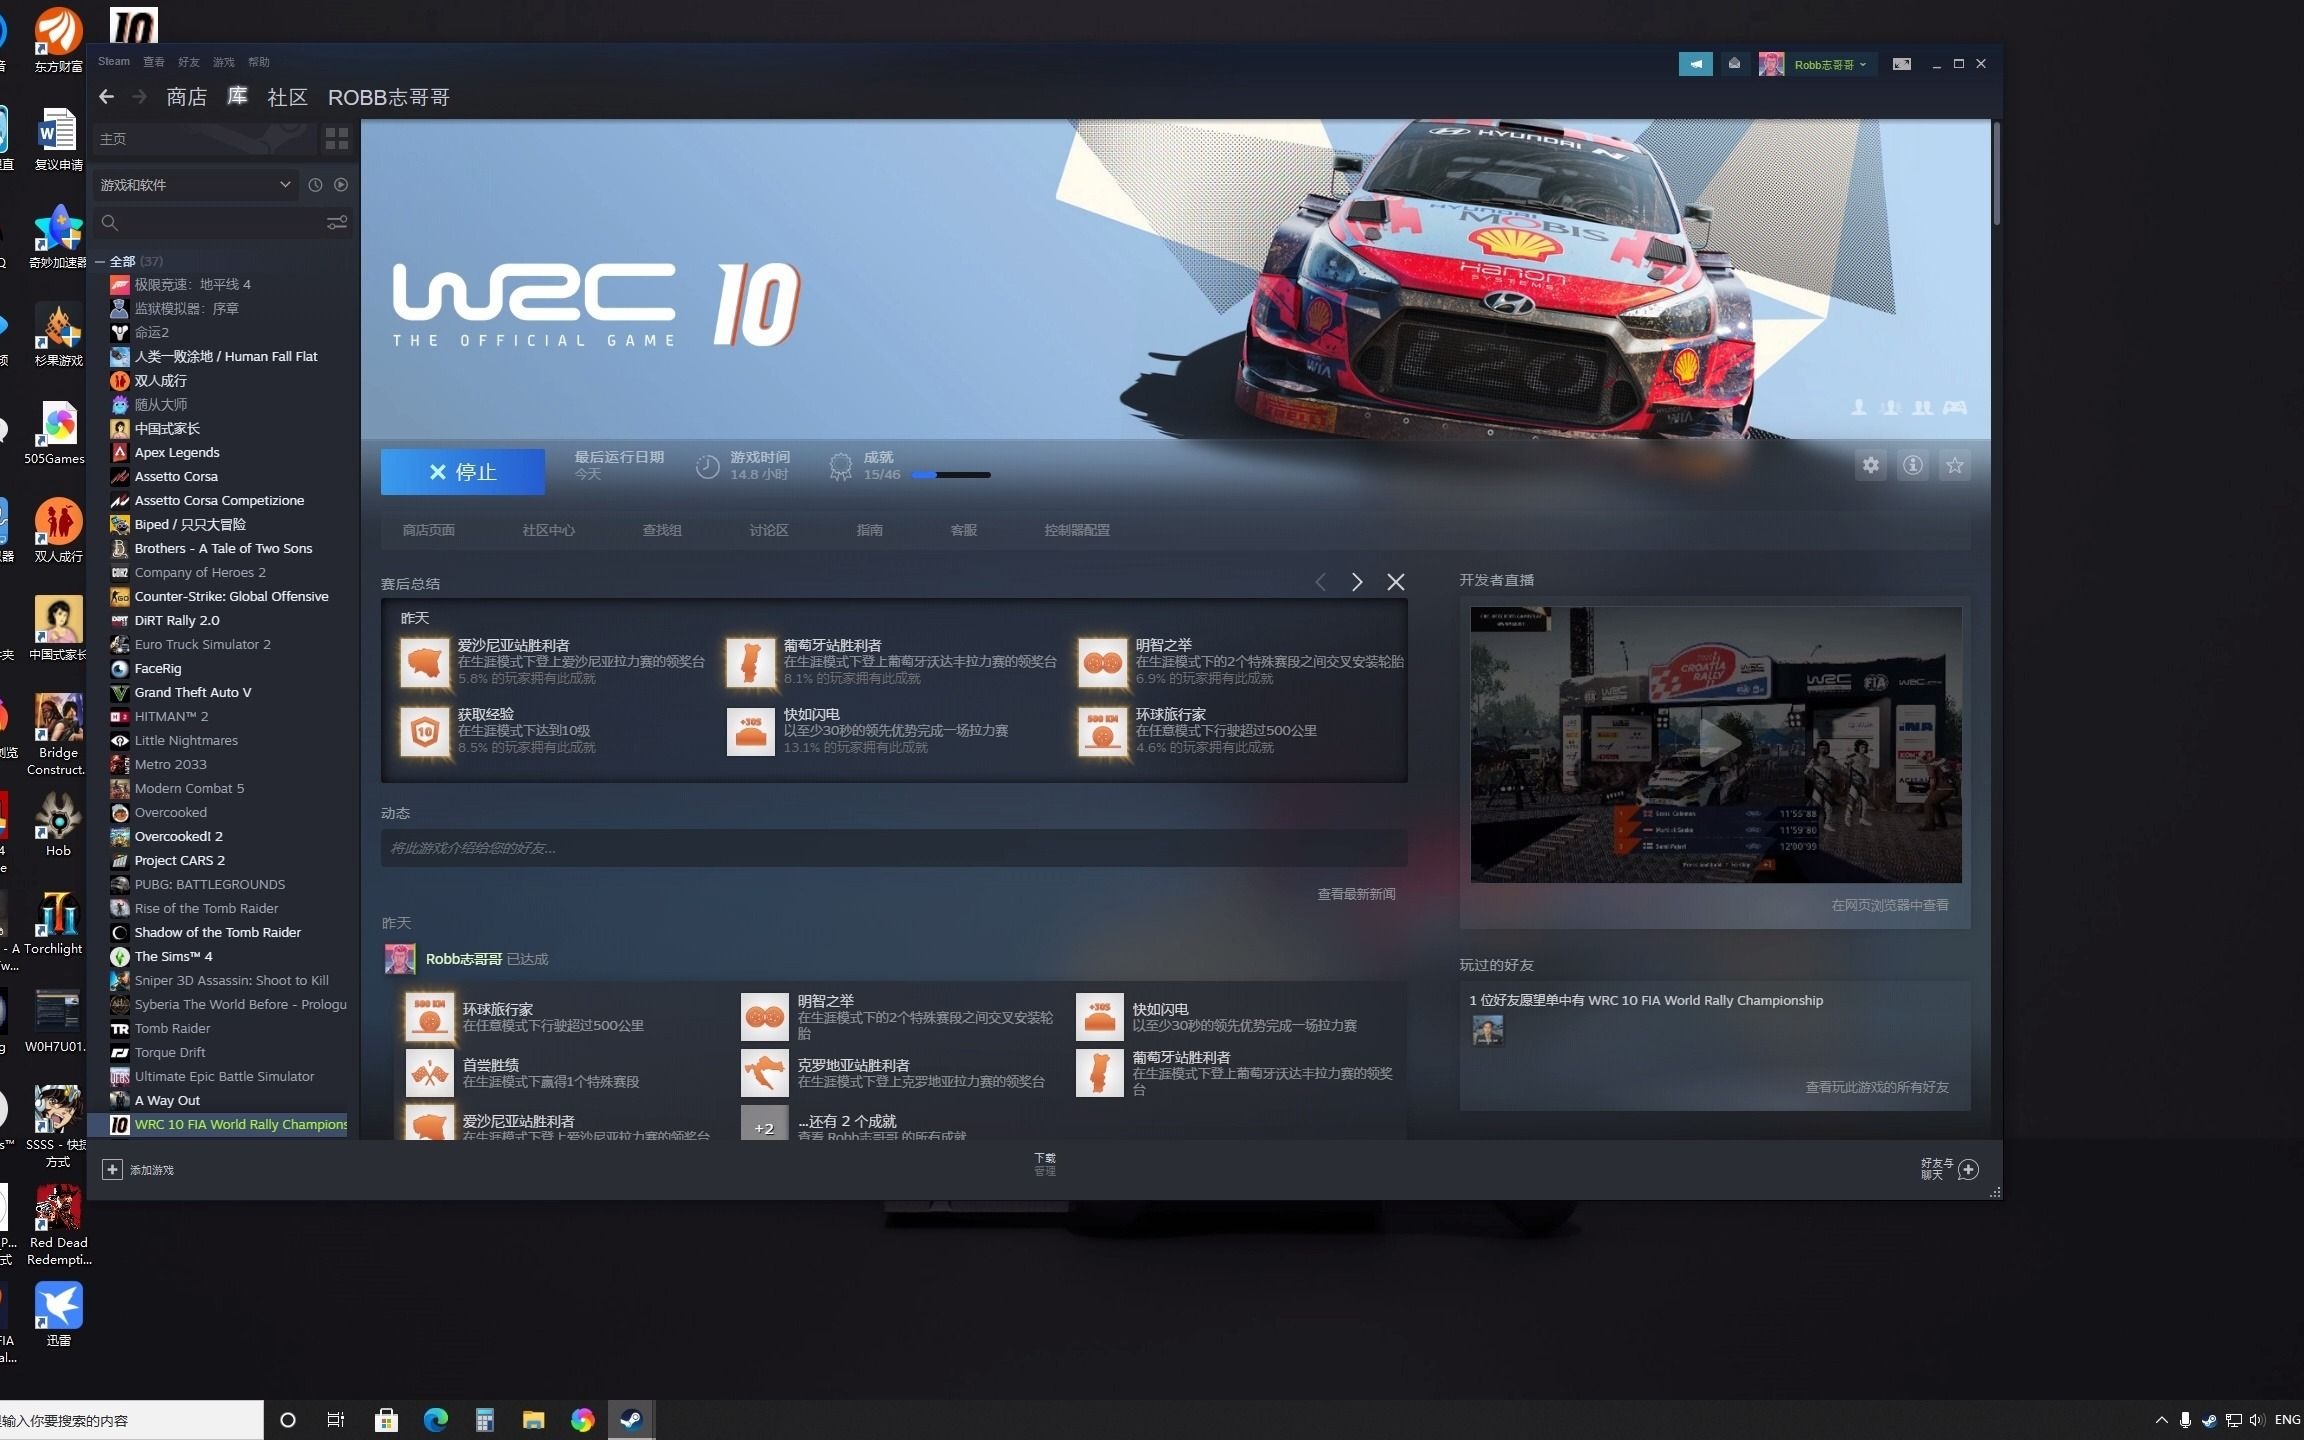
Task: Open the 迅雷 desktop shortcut
Action: click(x=58, y=1314)
